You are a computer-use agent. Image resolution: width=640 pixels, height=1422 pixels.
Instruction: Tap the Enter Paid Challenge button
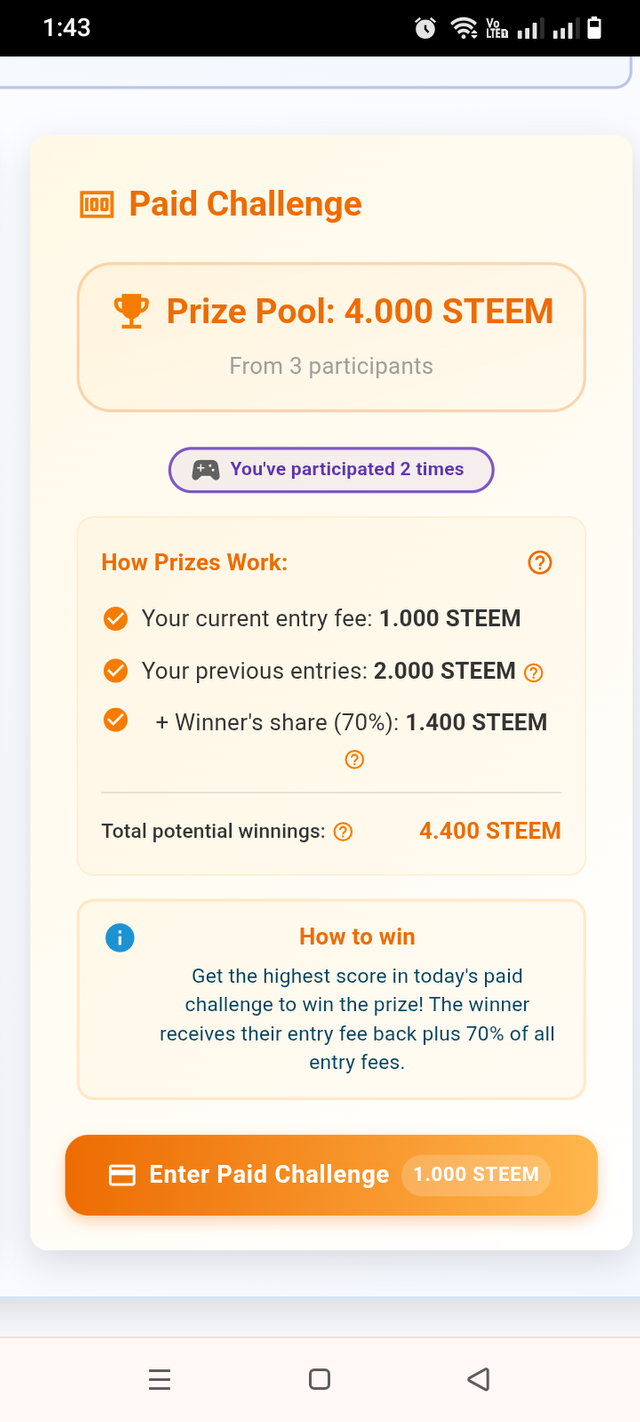coord(331,1175)
